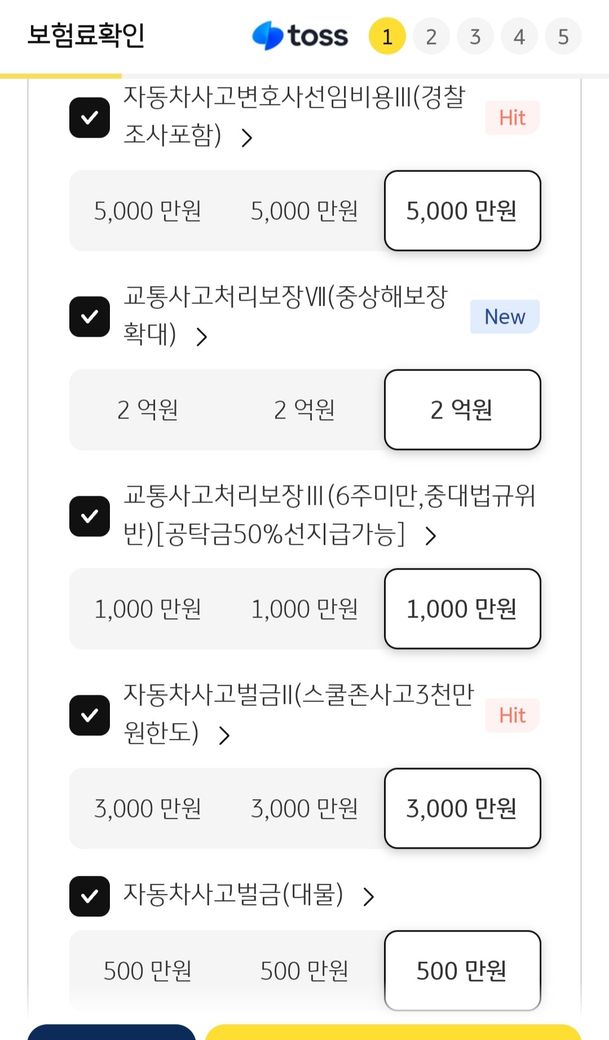Click the Toss logo icon
Screen dimensions: 609x1040
[x=268, y=37]
